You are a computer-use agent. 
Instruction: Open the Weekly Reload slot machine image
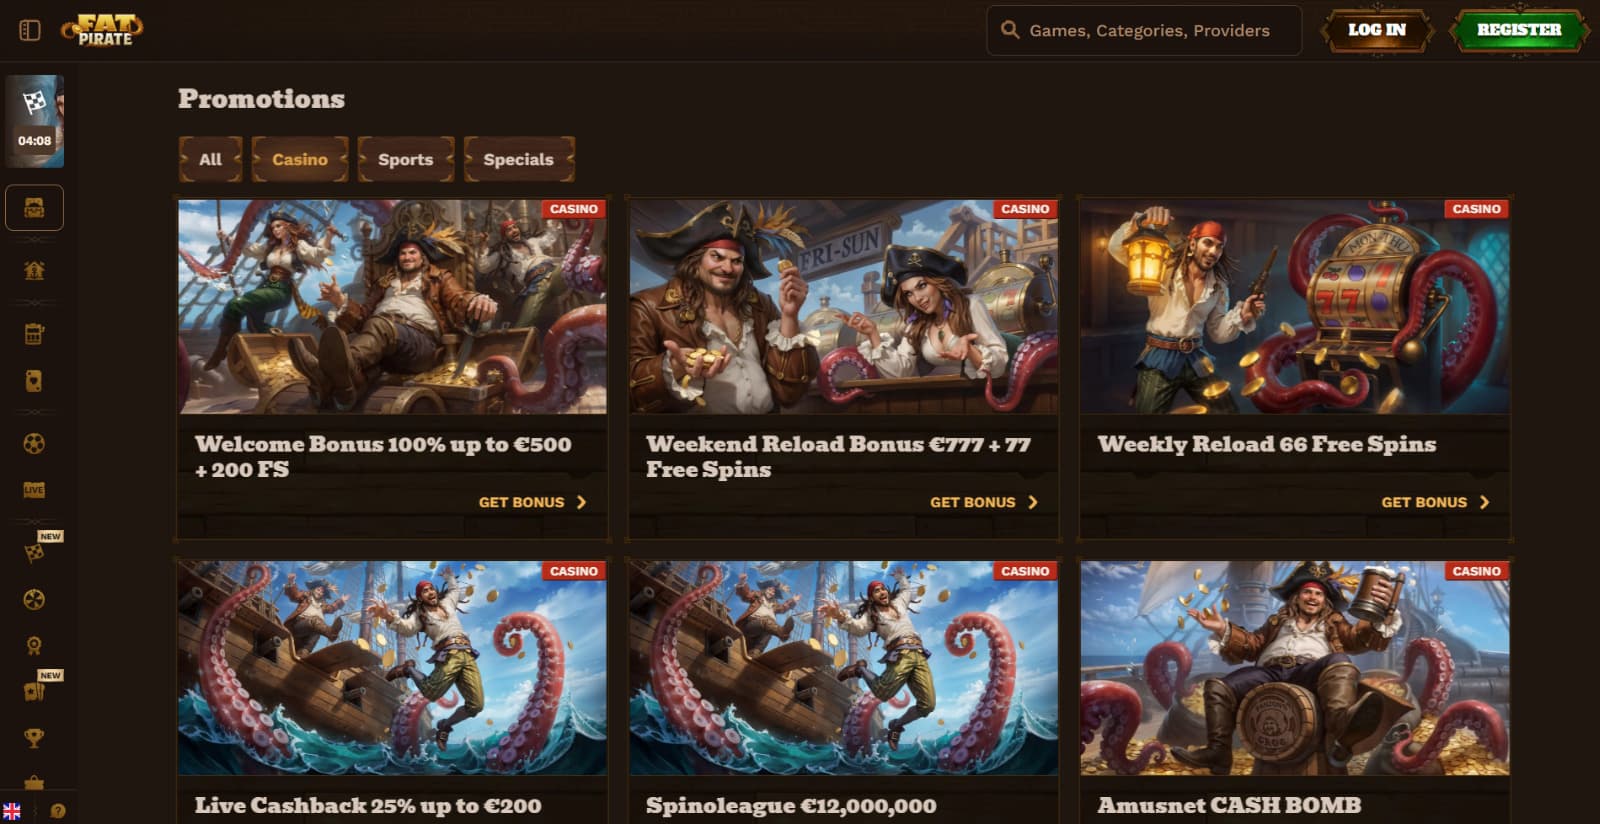1295,306
